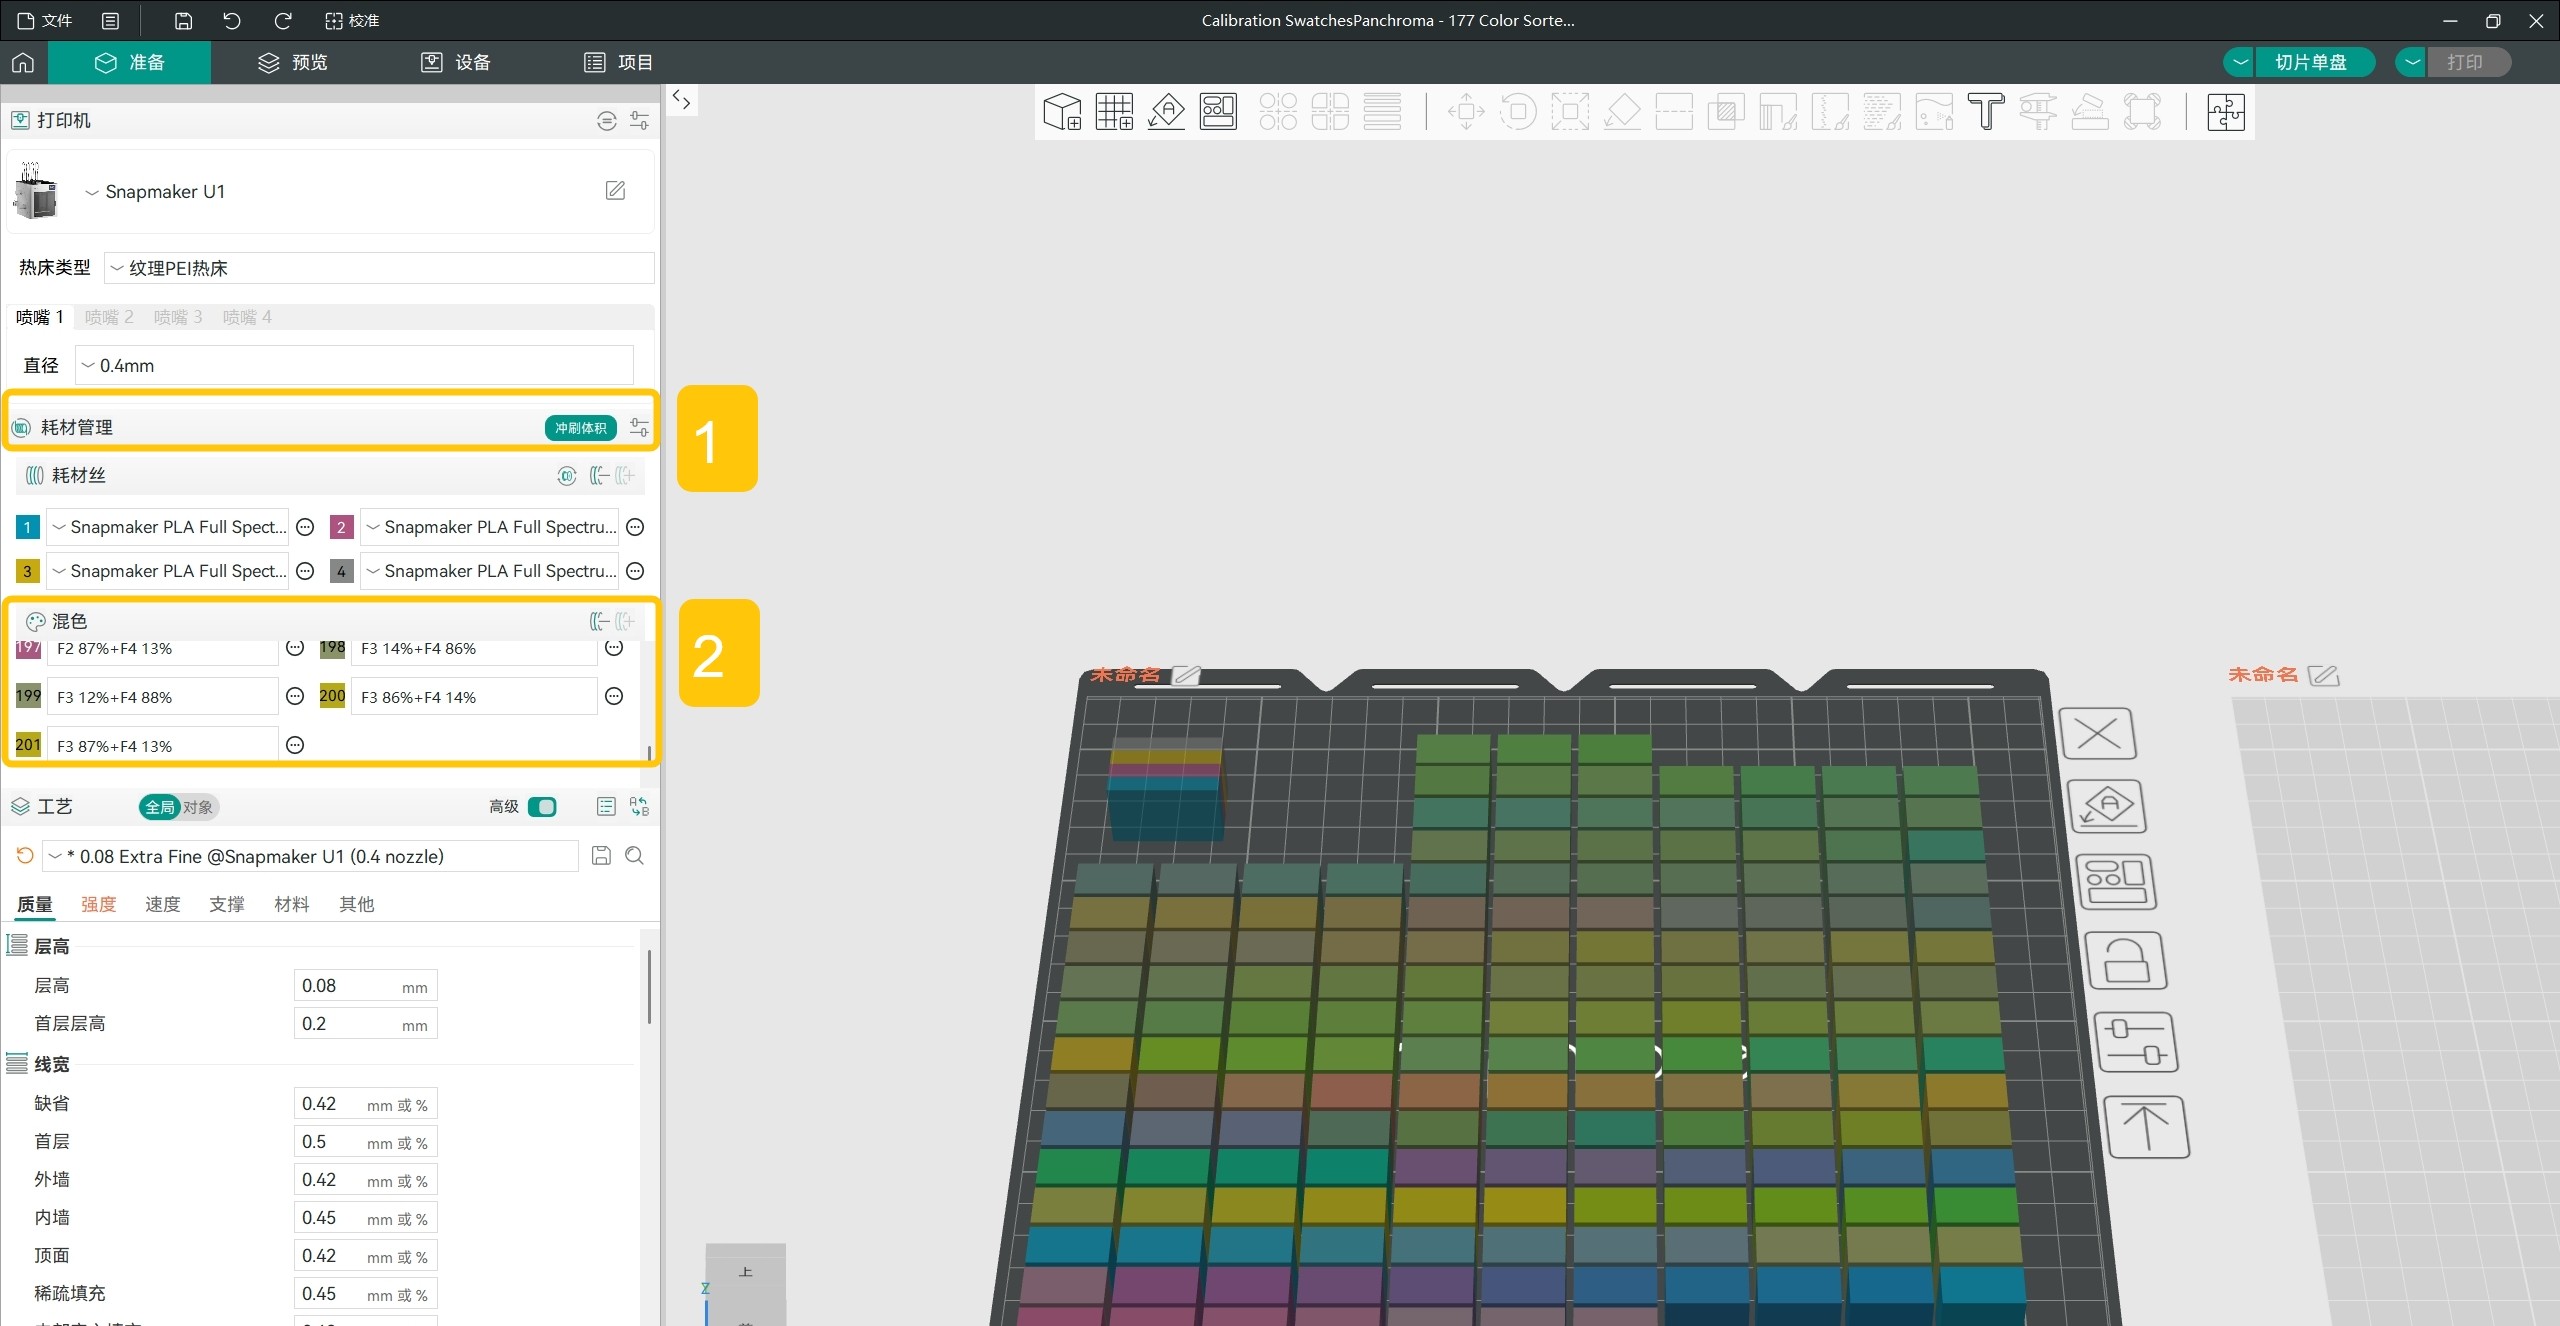Viewport: 2560px width, 1326px height.
Task: Switch process scope to 全局
Action: tap(159, 806)
